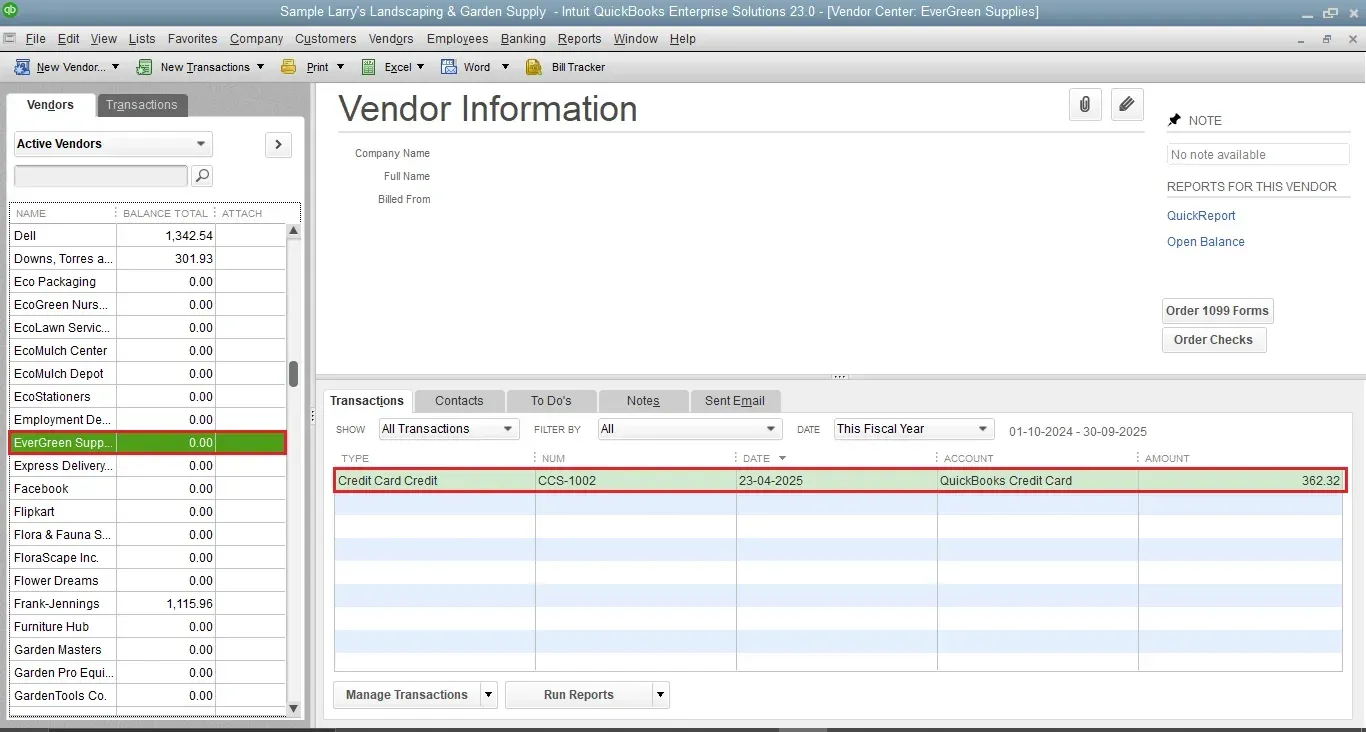
Task: Click the Excel spreadsheet icon
Action: 368,67
